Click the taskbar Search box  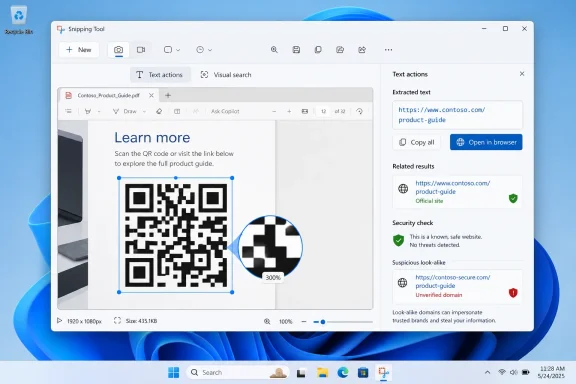click(238, 373)
